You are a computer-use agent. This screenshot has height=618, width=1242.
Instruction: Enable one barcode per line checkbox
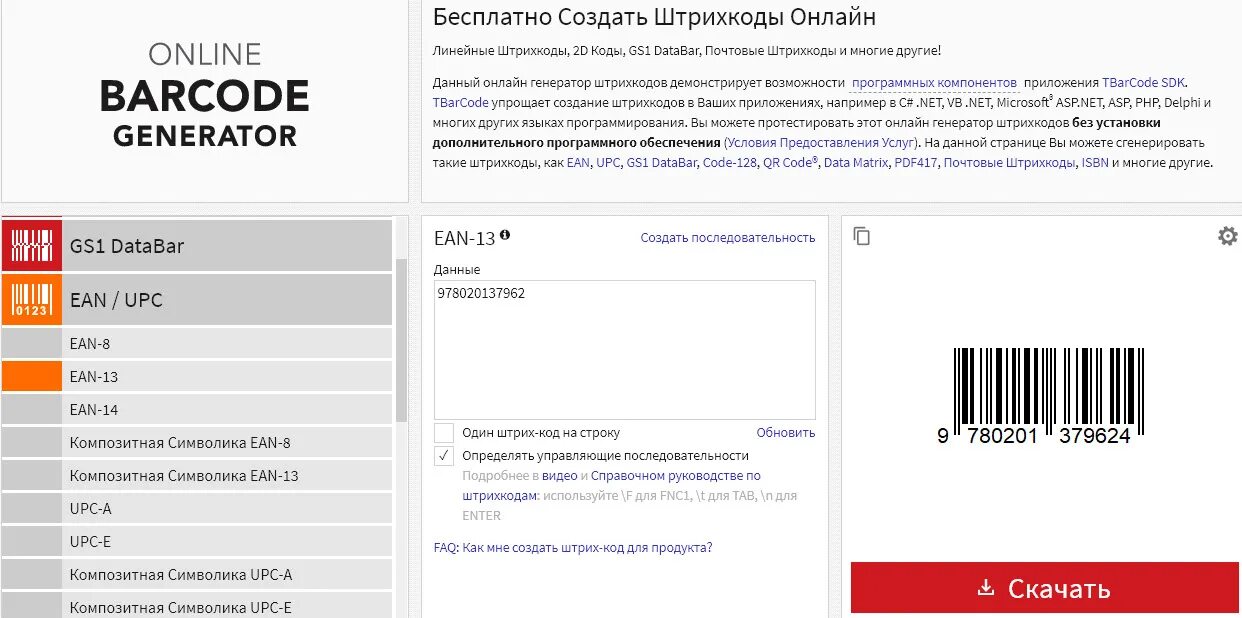click(444, 433)
